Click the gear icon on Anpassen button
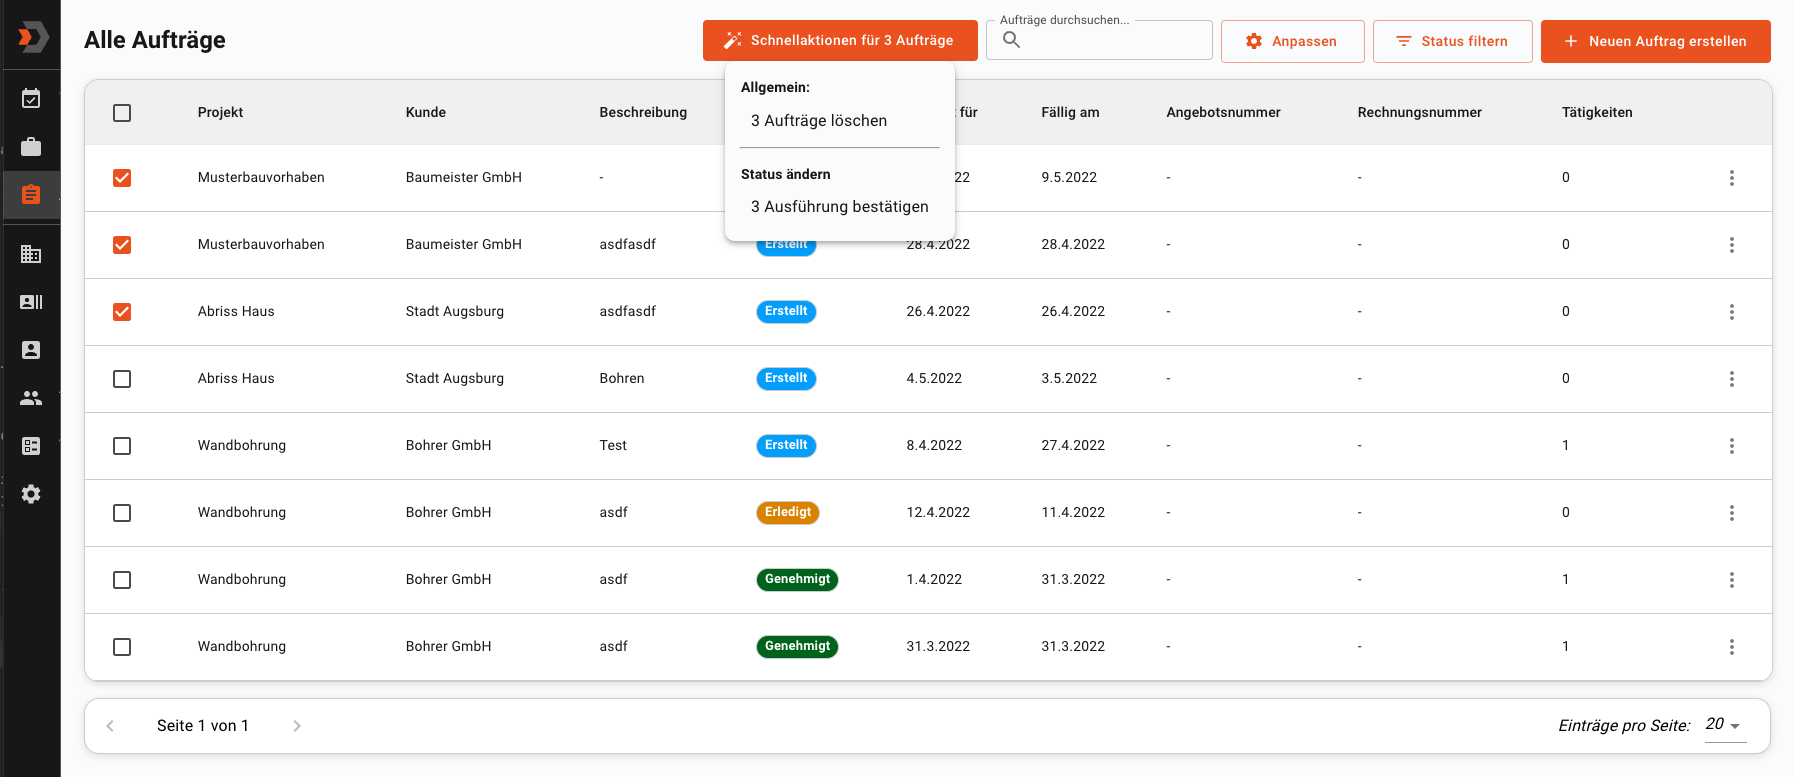Image resolution: width=1794 pixels, height=777 pixels. (1254, 41)
